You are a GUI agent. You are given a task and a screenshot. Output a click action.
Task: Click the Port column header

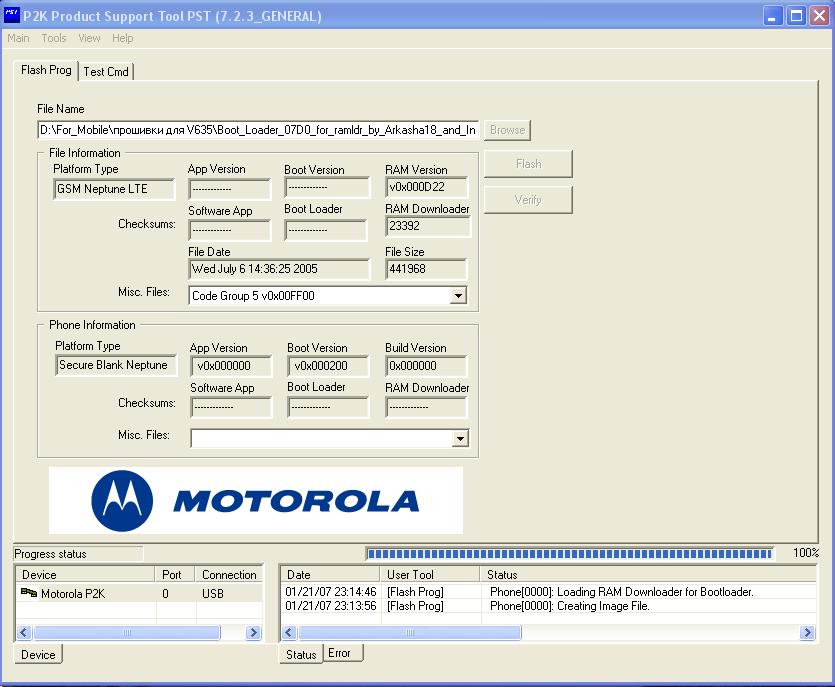[x=176, y=575]
